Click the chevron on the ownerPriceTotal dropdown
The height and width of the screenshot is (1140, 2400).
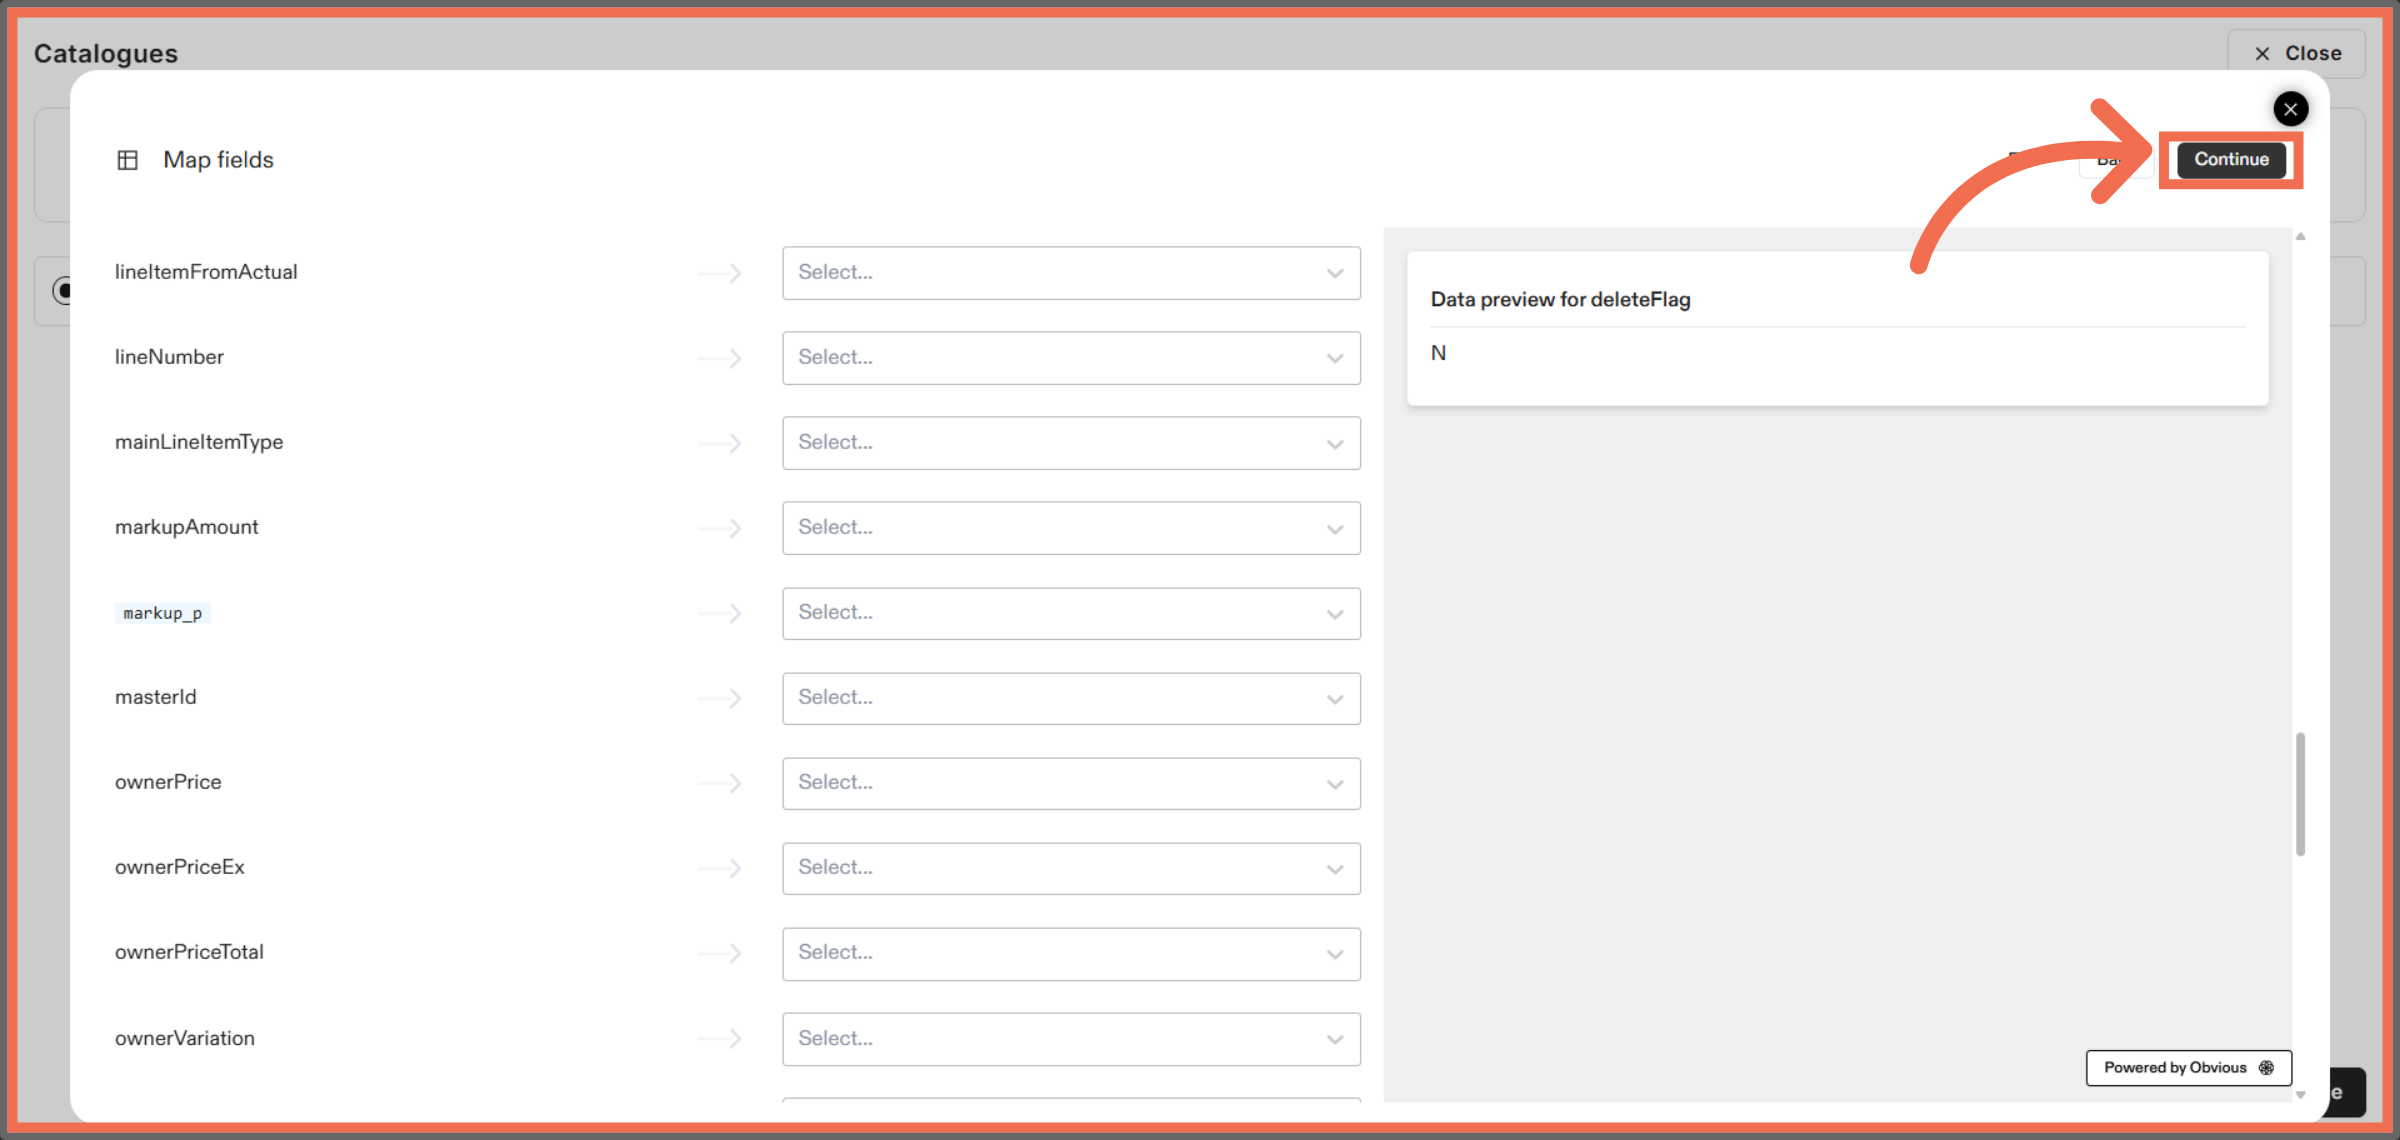[x=1333, y=954]
